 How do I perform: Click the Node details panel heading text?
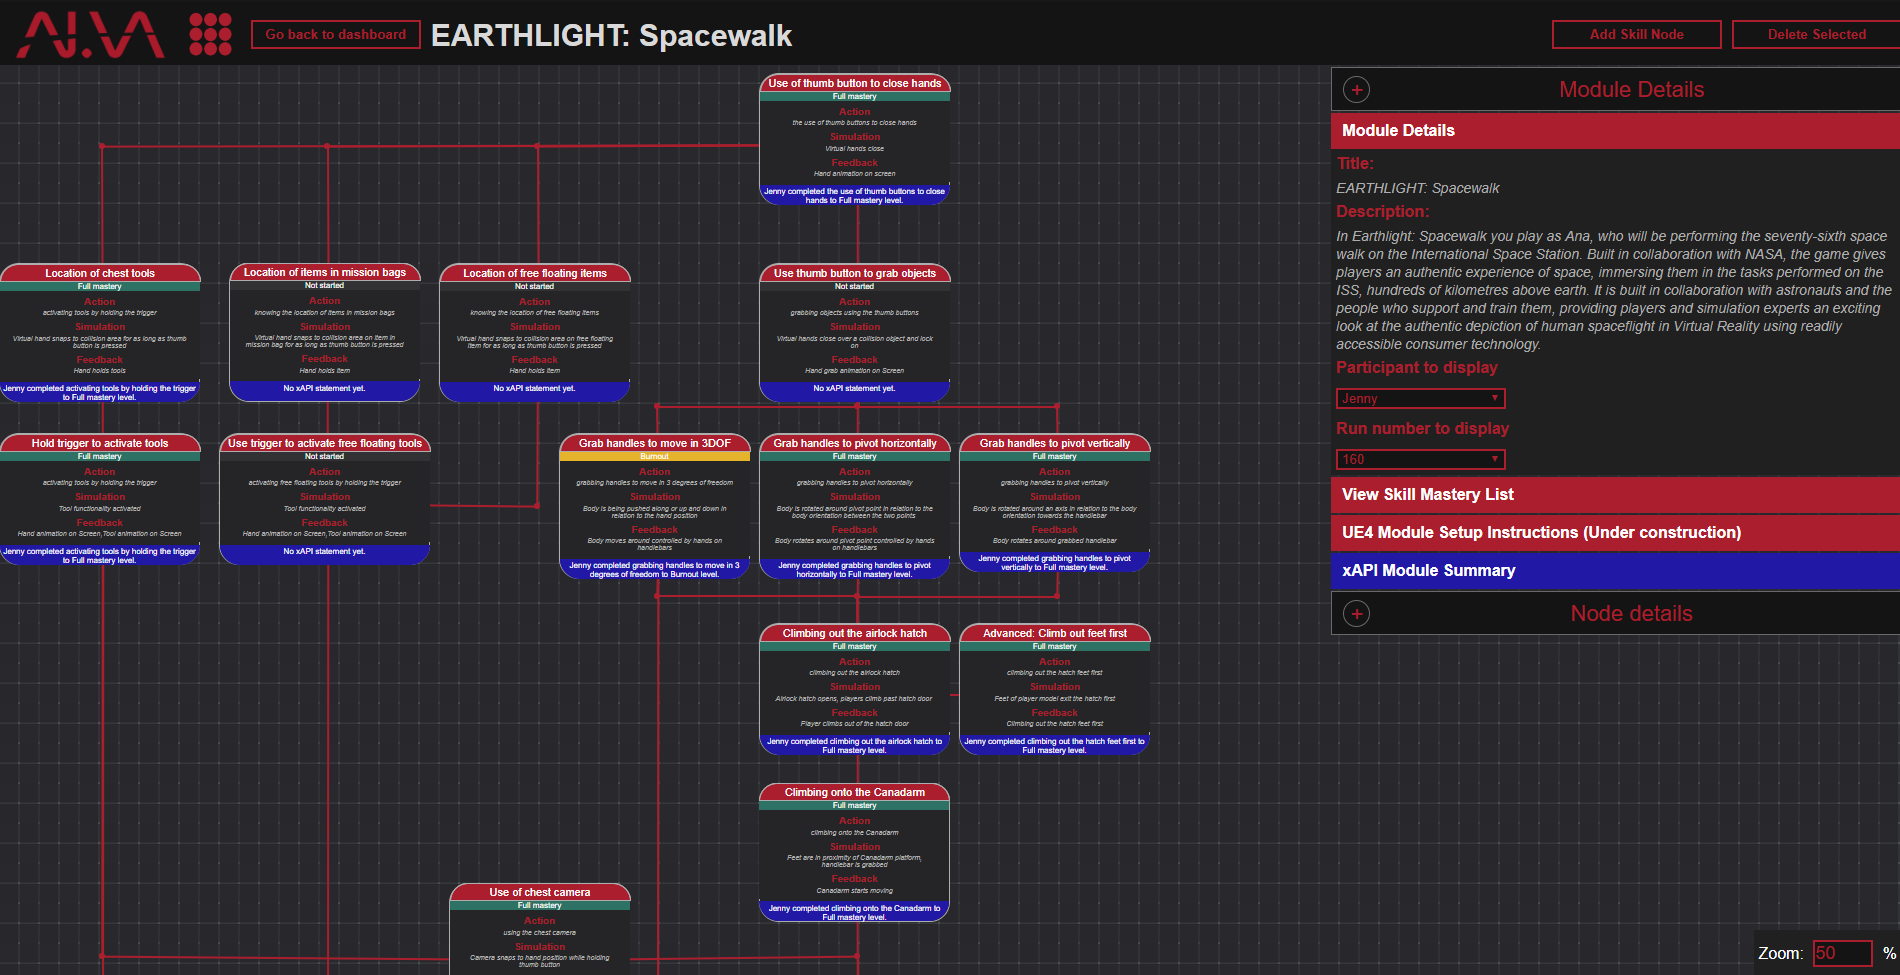(x=1631, y=614)
